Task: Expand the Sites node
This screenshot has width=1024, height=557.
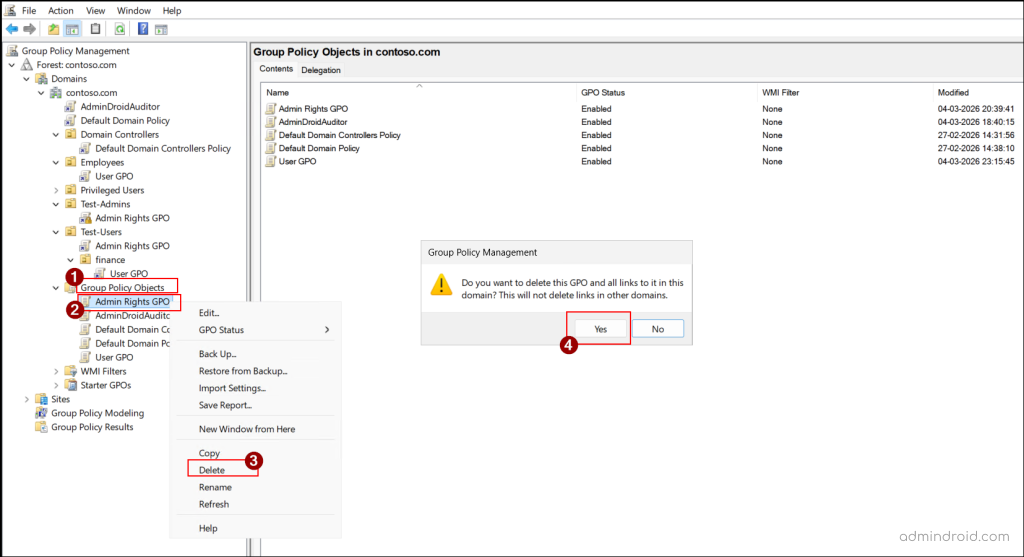Action: point(27,399)
